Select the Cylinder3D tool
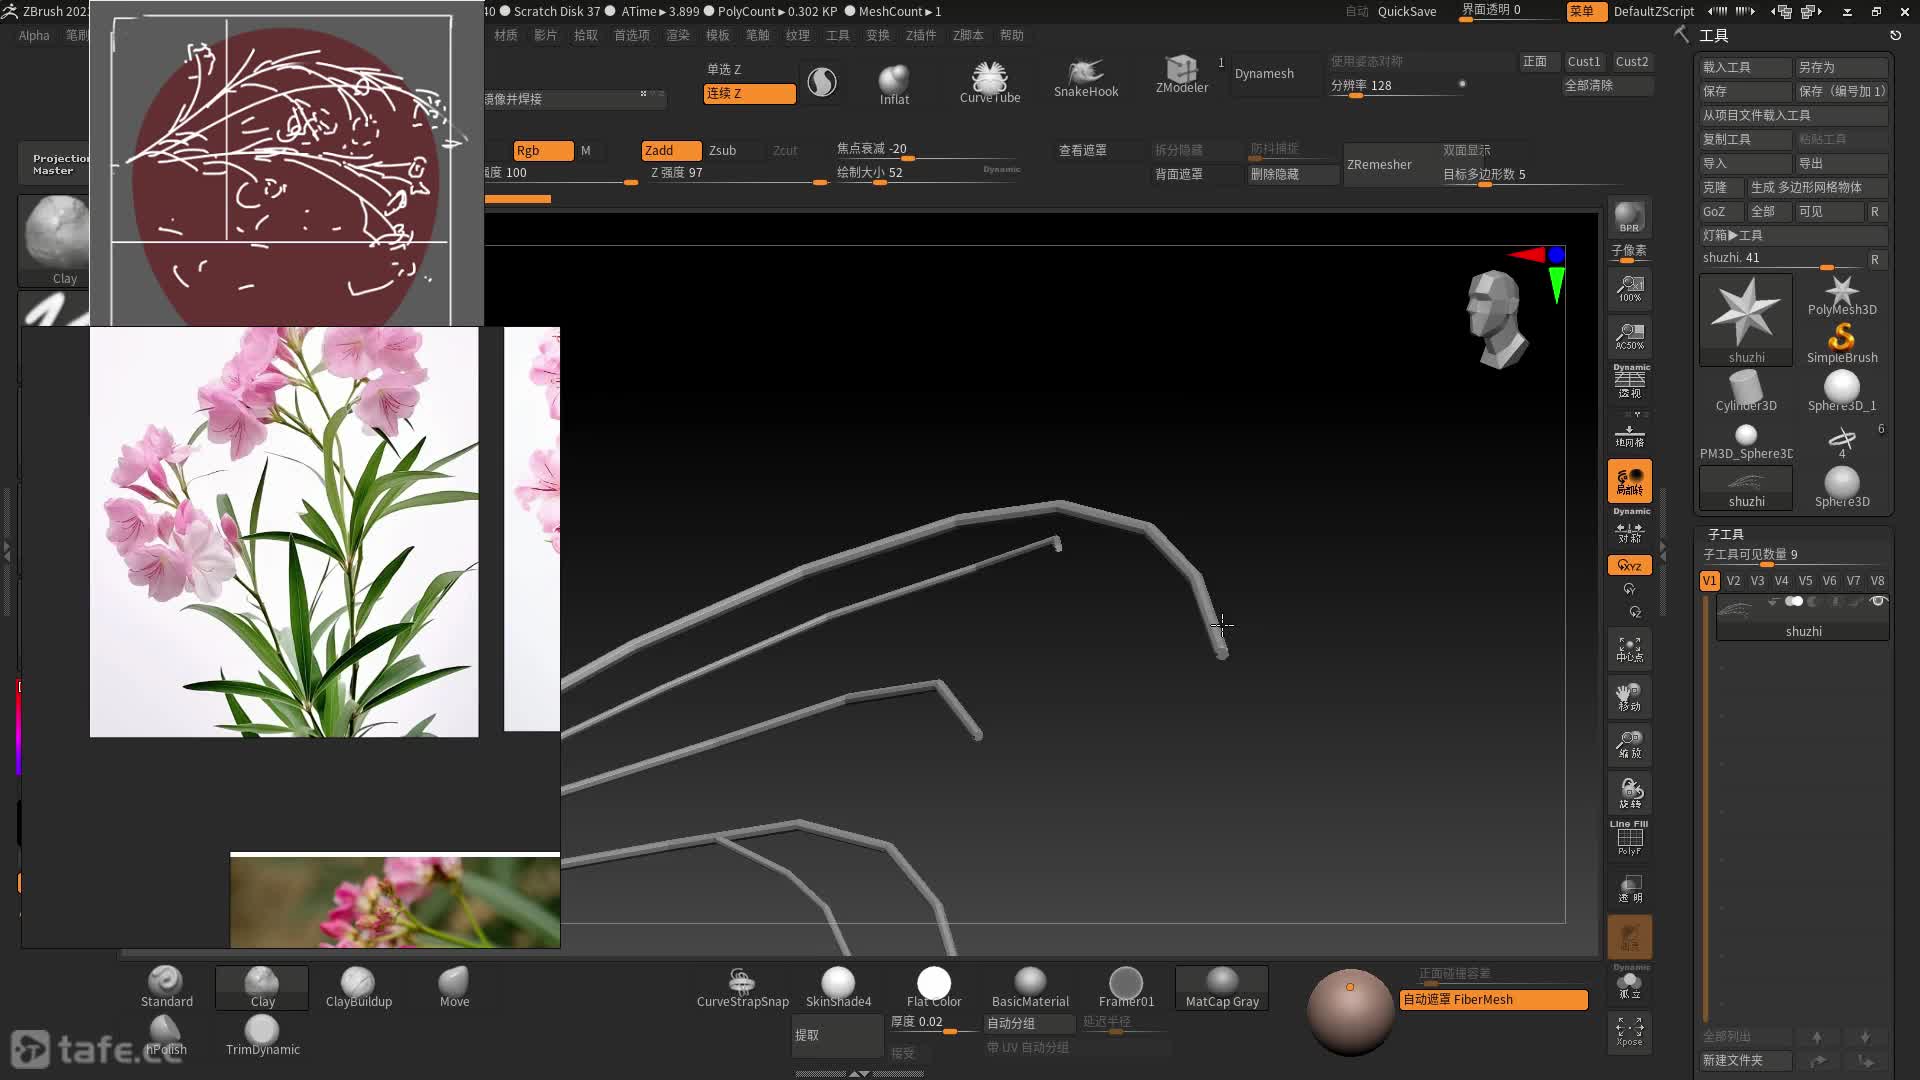The width and height of the screenshot is (1920, 1080). pyautogui.click(x=1746, y=391)
